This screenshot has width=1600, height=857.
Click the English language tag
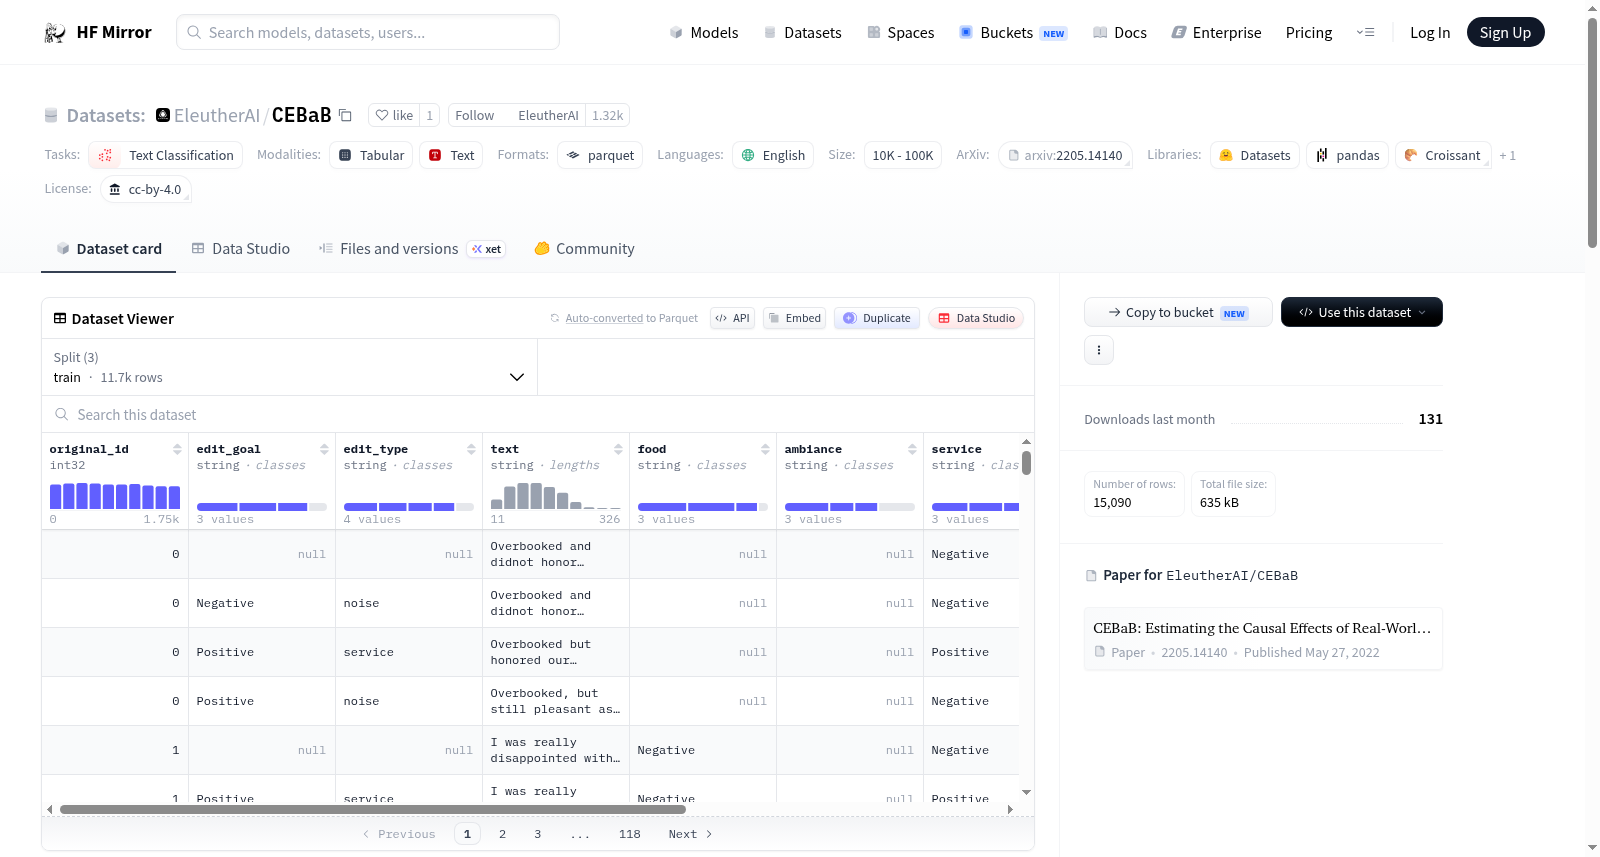click(x=773, y=155)
